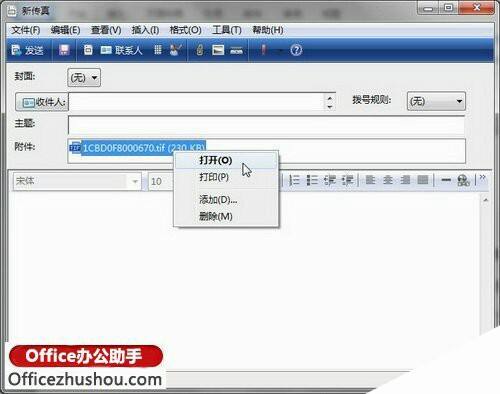Screen dimensions: 500x394
Task: Click the check names person icon
Action: coord(175,50)
